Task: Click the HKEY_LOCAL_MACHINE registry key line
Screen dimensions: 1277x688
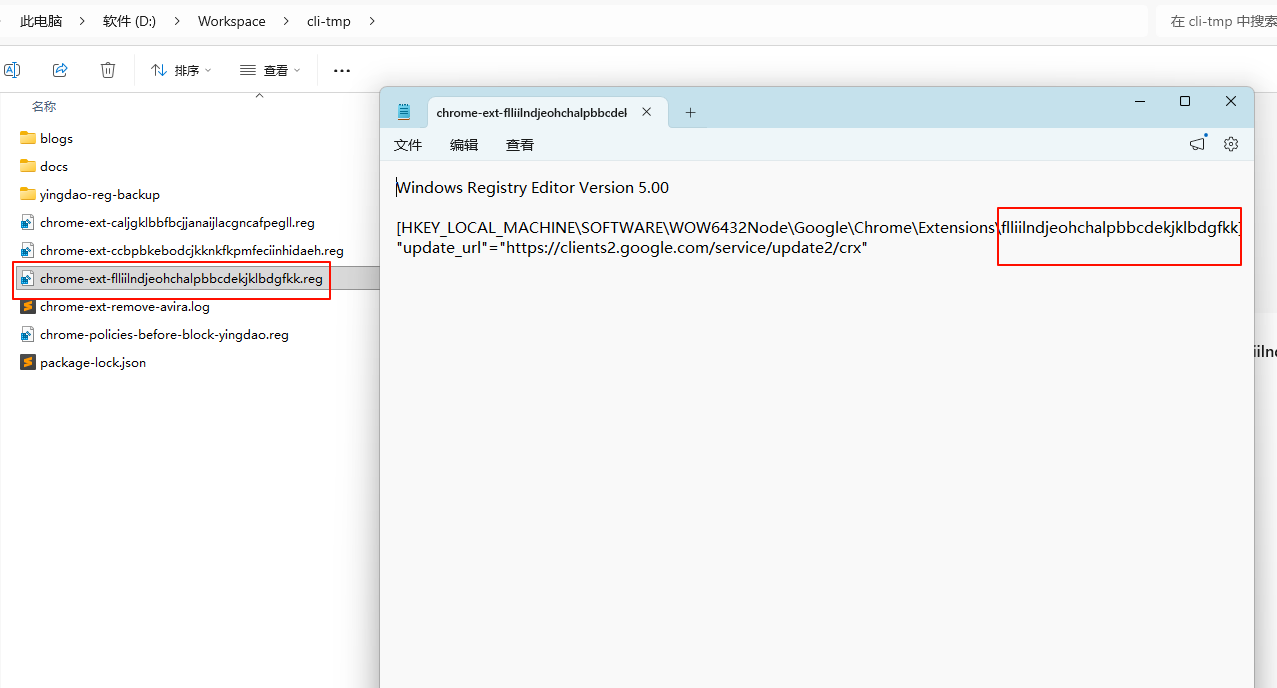Action: [x=819, y=227]
